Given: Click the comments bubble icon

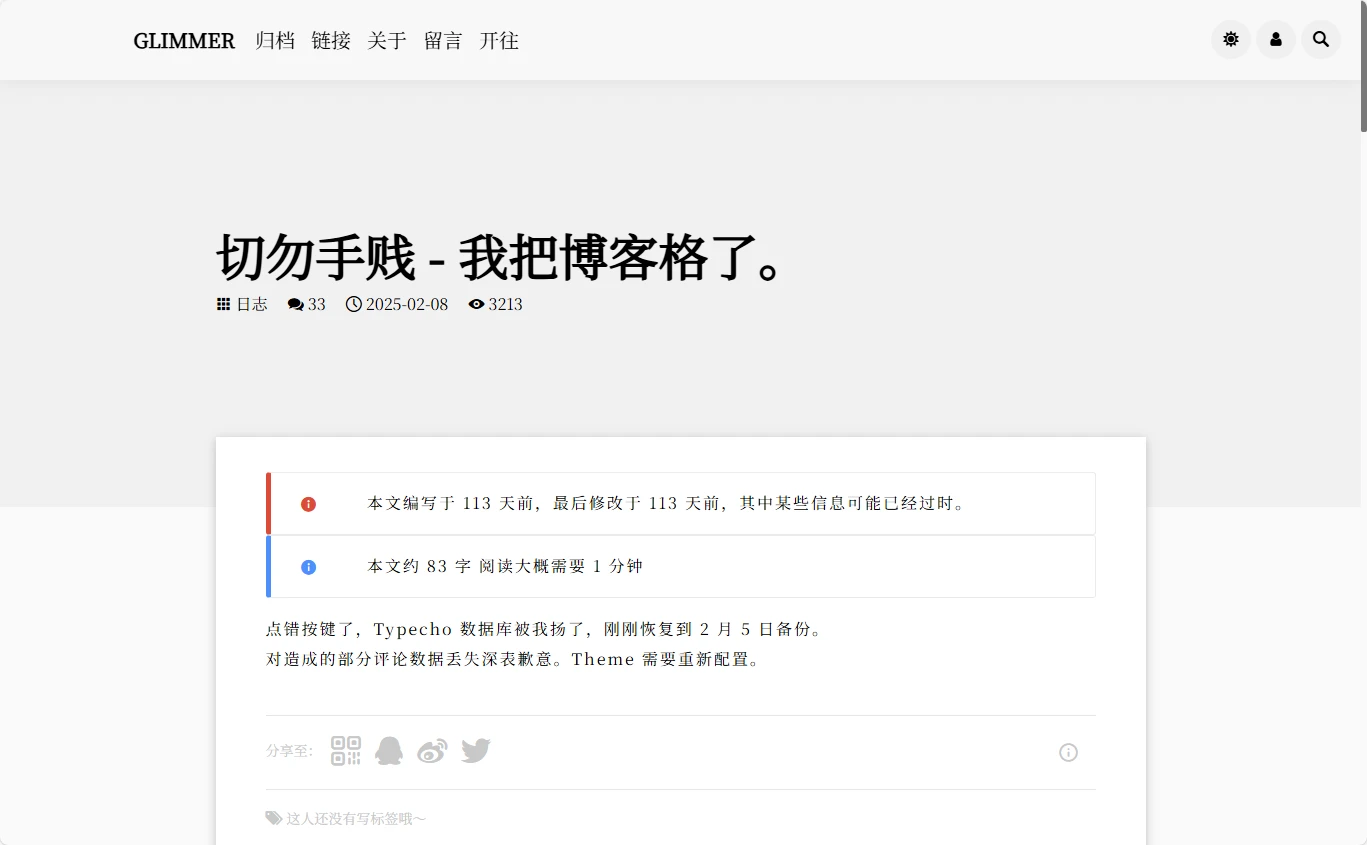Looking at the screenshot, I should 295,304.
